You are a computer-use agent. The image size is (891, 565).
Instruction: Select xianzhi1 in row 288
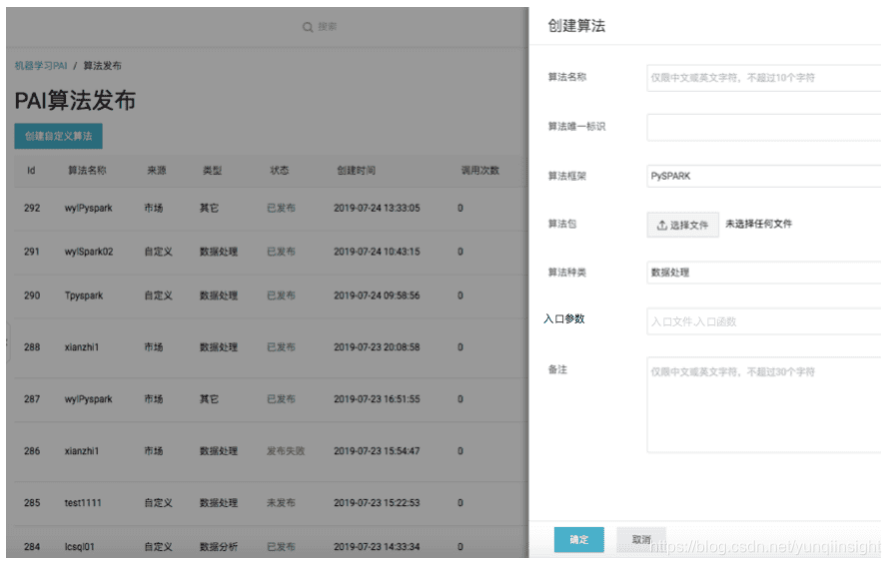tap(82, 347)
